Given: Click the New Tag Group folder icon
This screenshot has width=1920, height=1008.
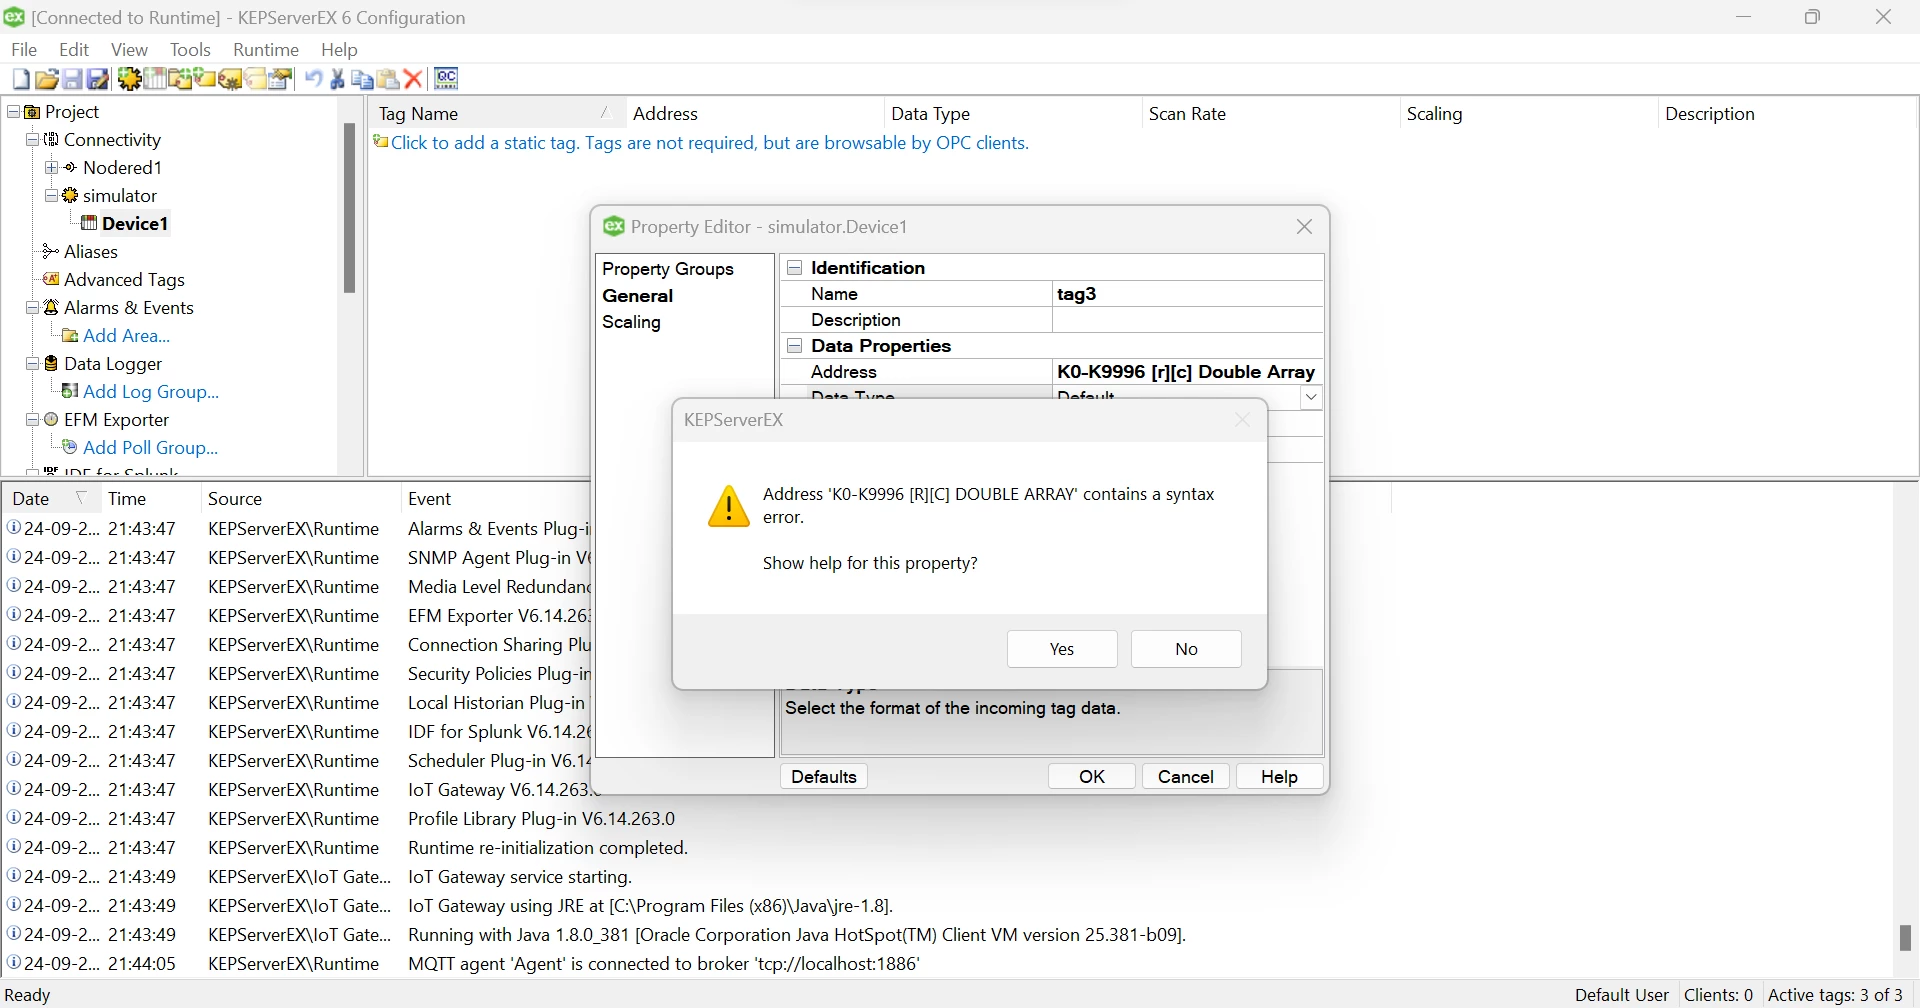Looking at the screenshot, I should click(x=181, y=80).
